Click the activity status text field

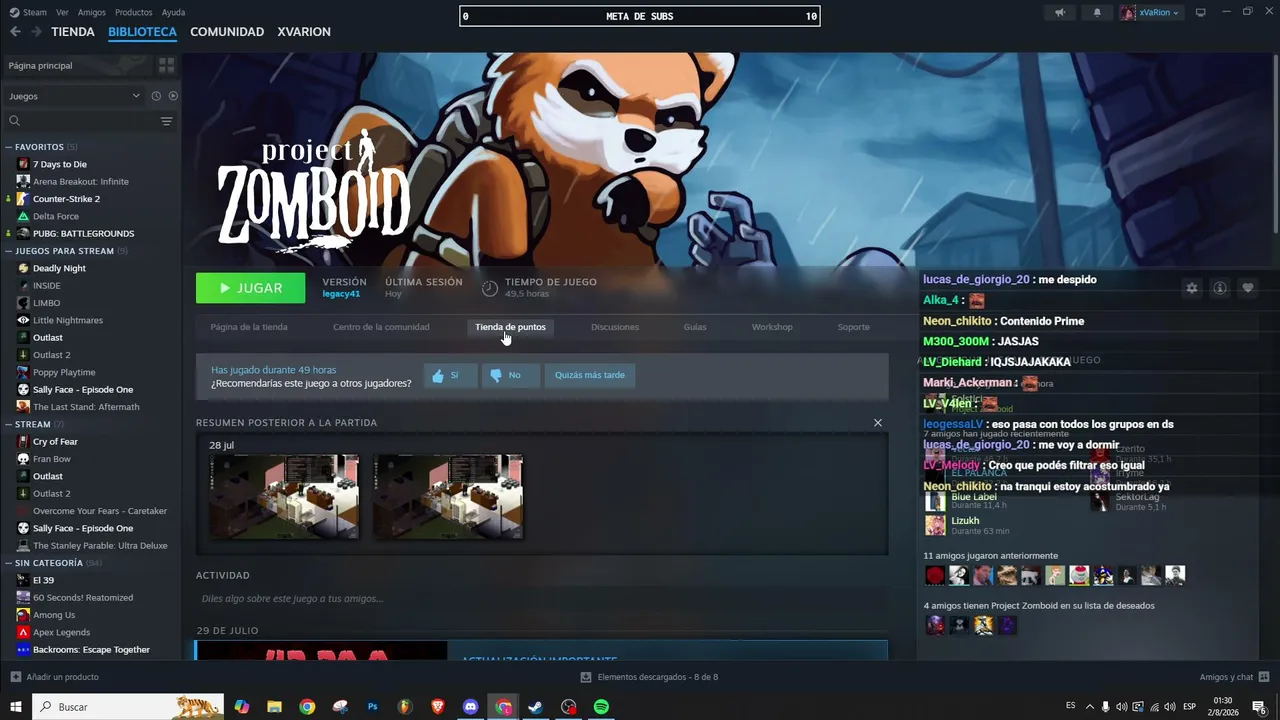[541, 599]
